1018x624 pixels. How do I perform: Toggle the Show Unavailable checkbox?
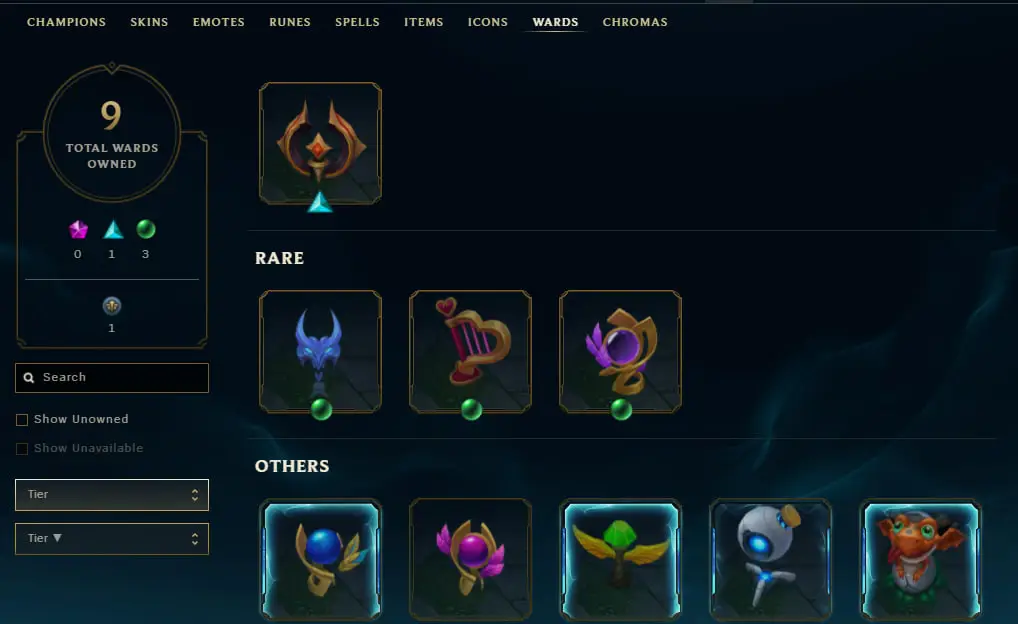(21, 449)
